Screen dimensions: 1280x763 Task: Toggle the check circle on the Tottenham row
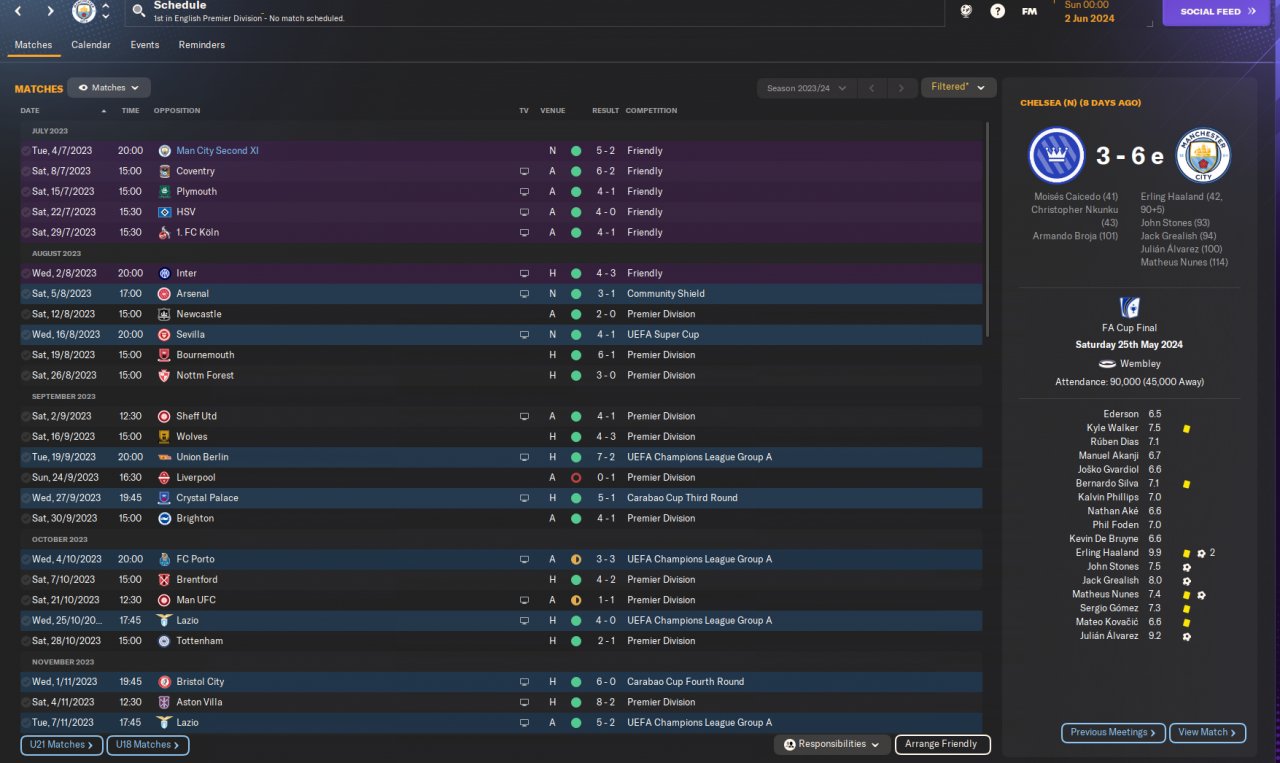(x=26, y=641)
